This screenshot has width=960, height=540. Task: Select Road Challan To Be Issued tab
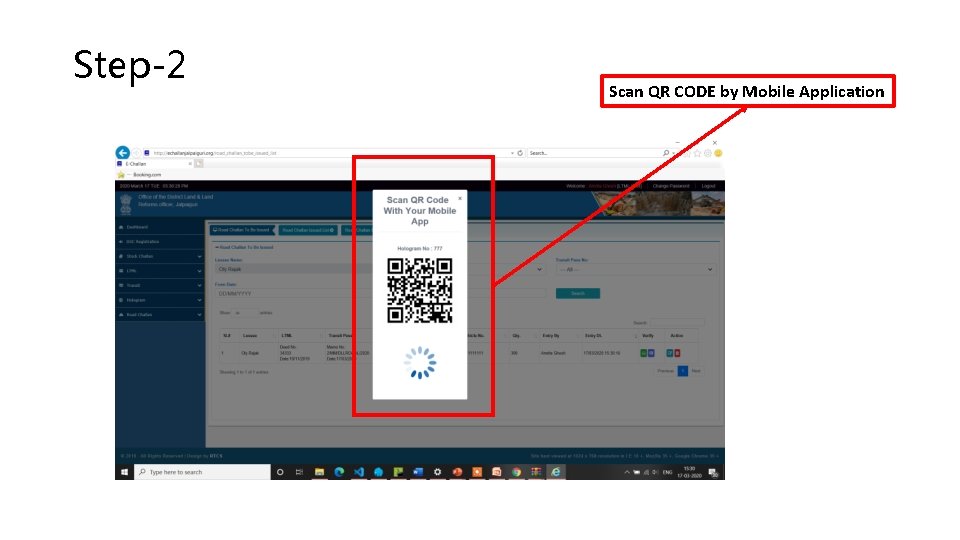pos(242,230)
